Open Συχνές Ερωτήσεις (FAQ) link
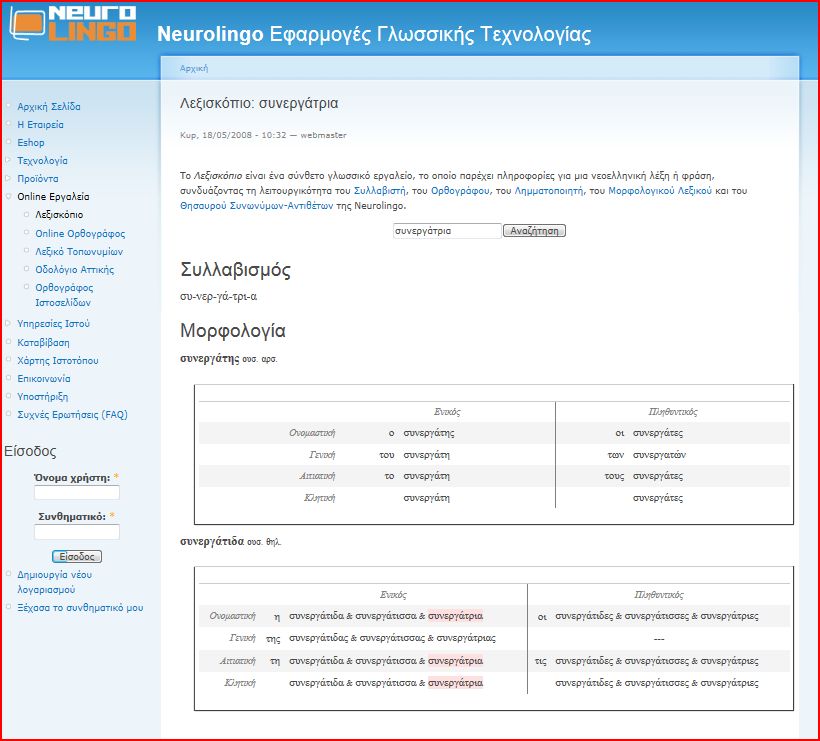The width and height of the screenshot is (820, 741). pos(72,415)
